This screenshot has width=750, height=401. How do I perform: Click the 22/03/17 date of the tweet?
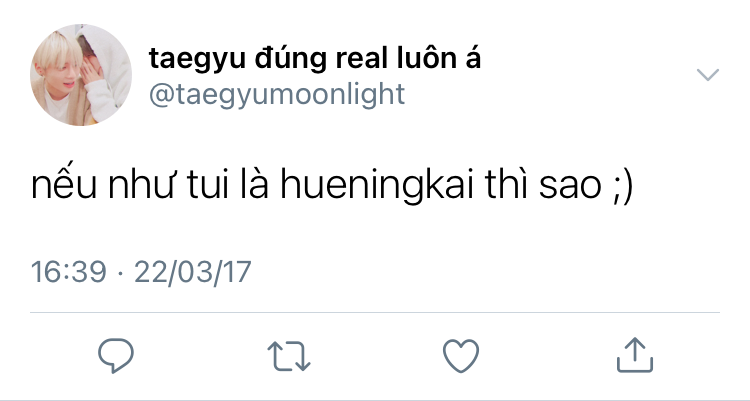193,272
